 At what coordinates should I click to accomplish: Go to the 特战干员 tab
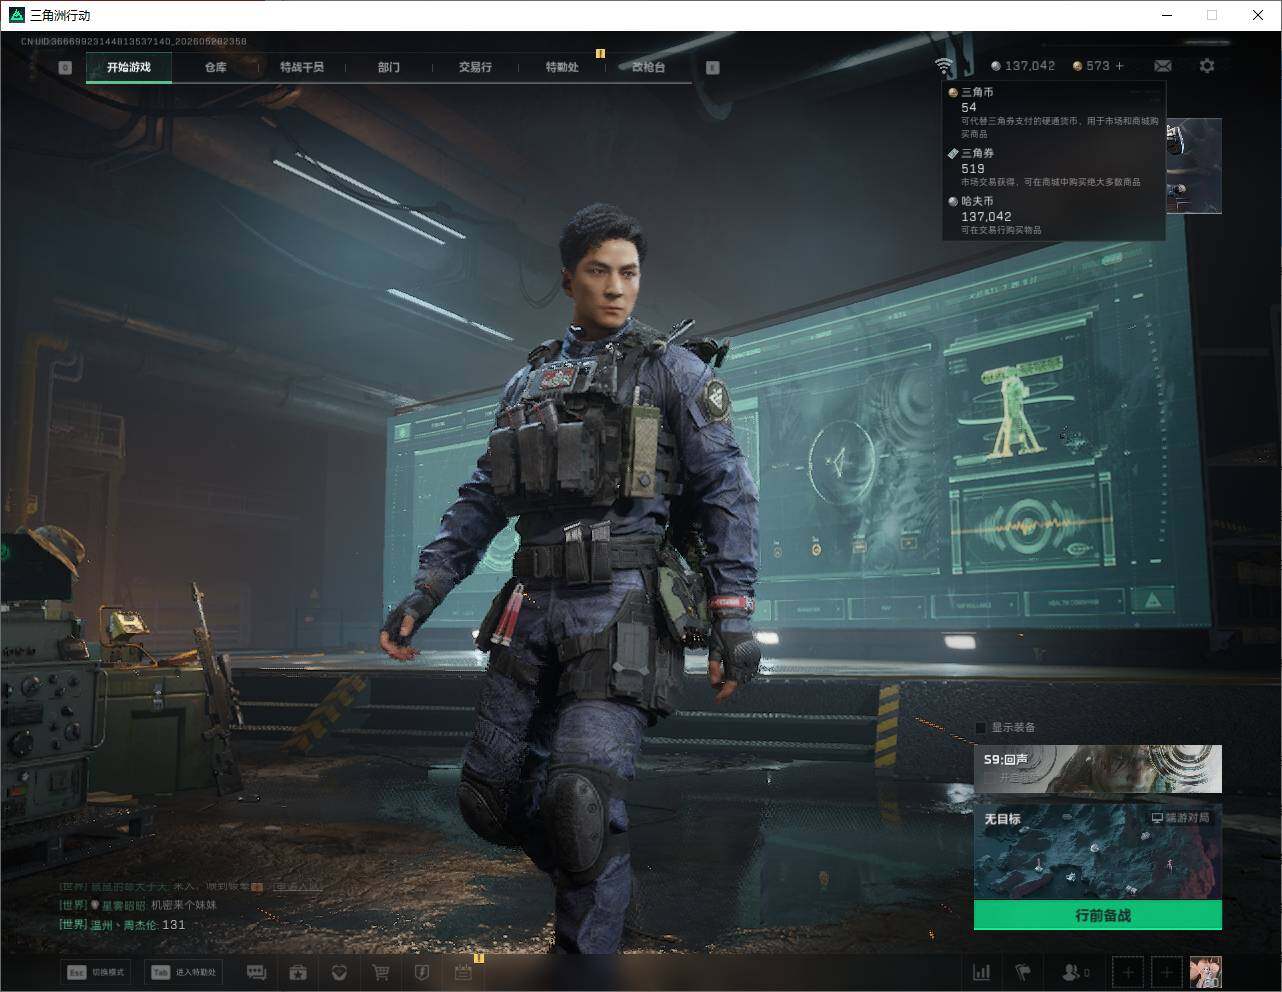point(302,67)
